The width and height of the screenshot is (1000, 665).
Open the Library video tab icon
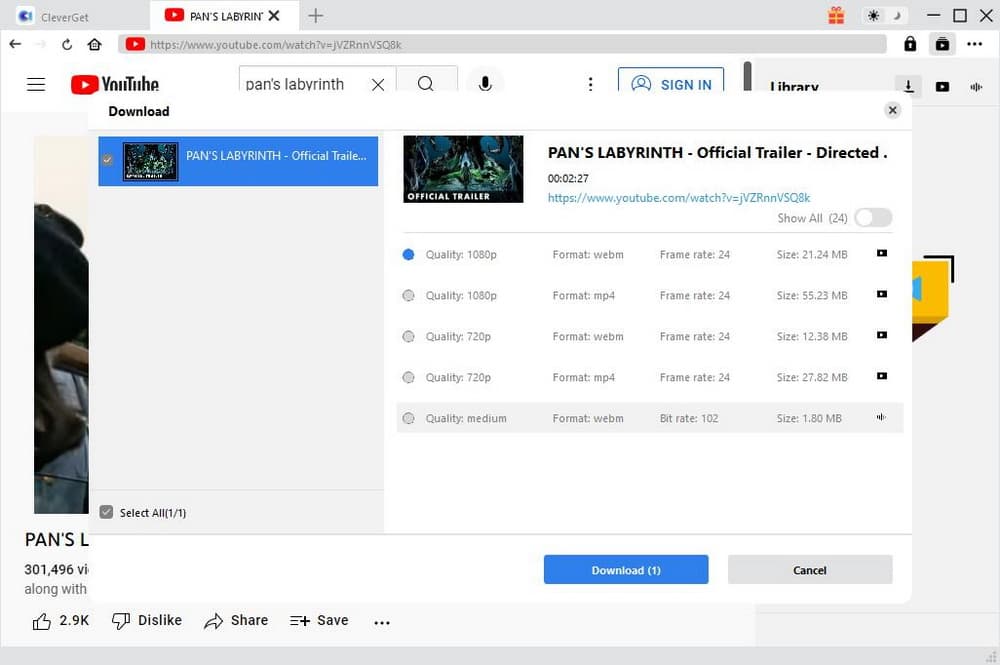pos(942,87)
